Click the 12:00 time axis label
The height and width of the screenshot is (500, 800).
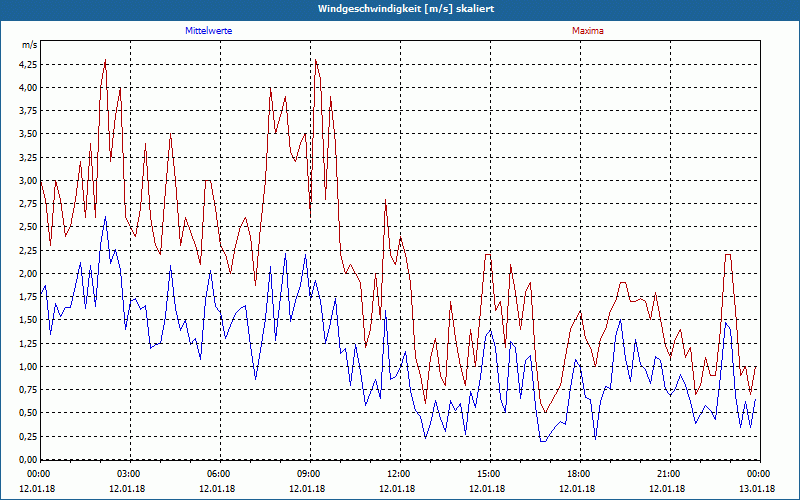(400, 474)
